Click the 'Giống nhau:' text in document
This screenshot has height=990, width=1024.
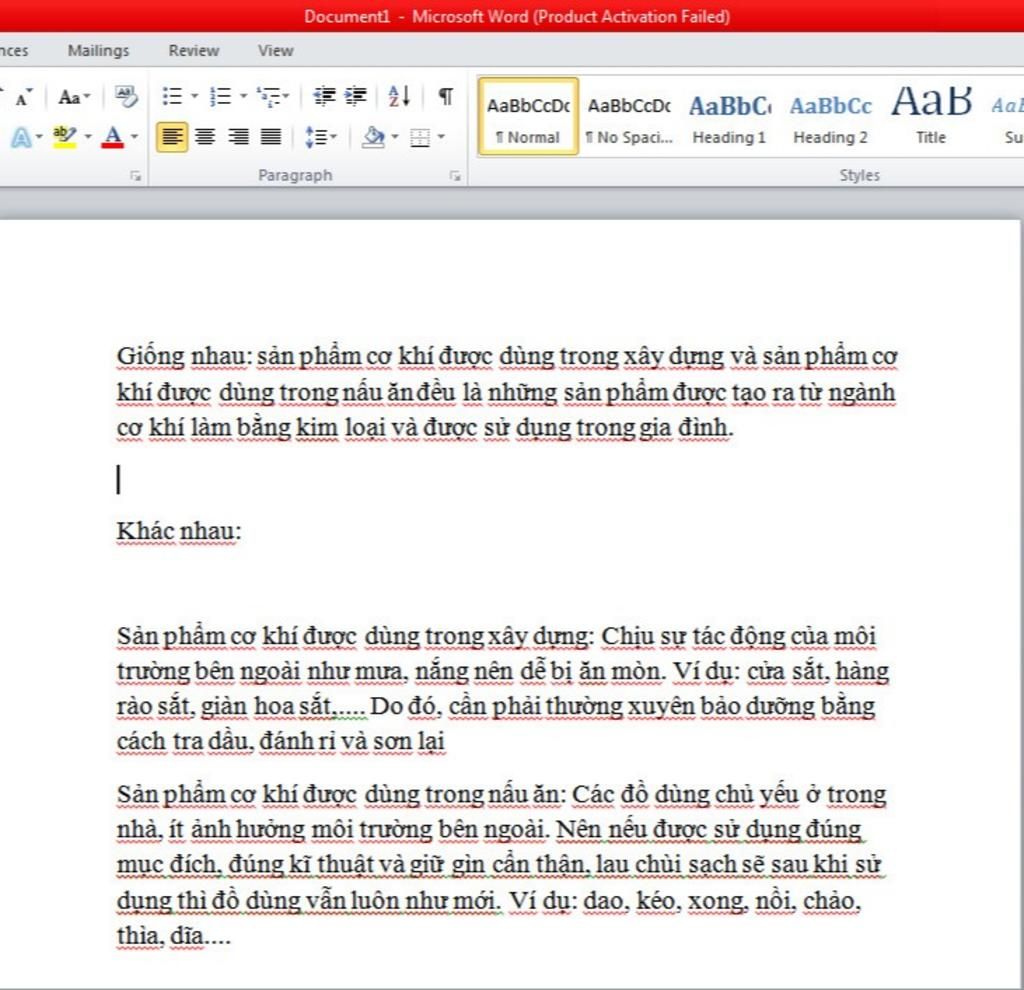(x=184, y=357)
